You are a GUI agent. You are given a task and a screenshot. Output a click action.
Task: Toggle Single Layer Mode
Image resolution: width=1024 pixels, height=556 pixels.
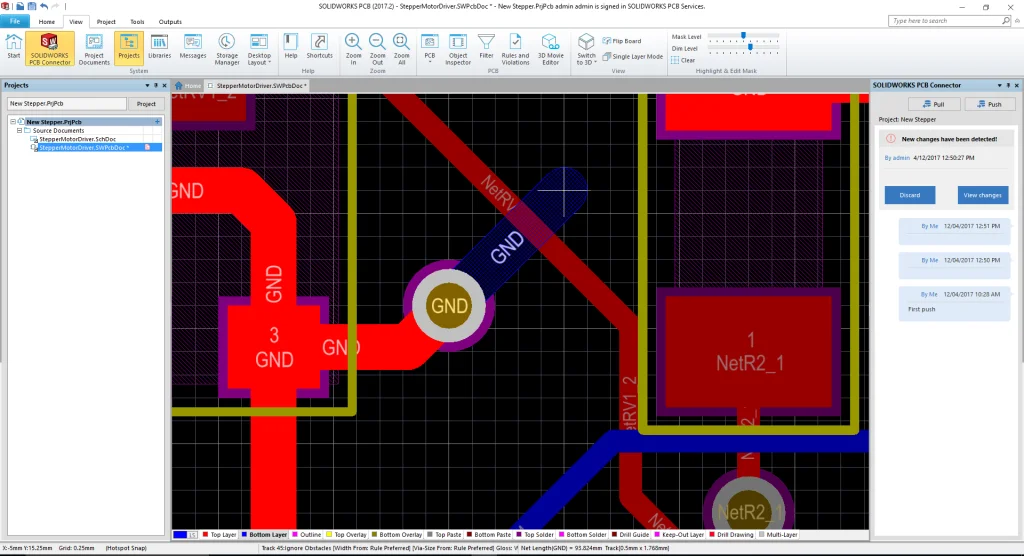point(633,57)
